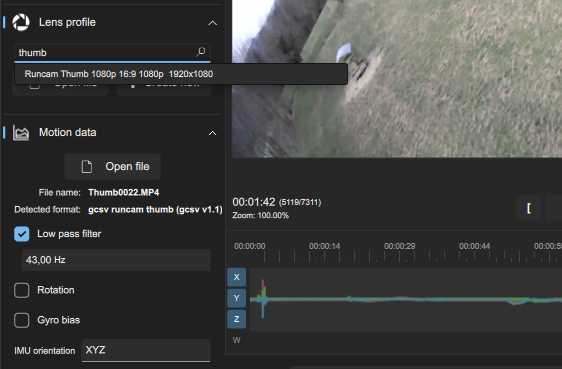Toggle the W axis graph label
Screen dimensions: 562x369
pyautogui.click(x=237, y=340)
